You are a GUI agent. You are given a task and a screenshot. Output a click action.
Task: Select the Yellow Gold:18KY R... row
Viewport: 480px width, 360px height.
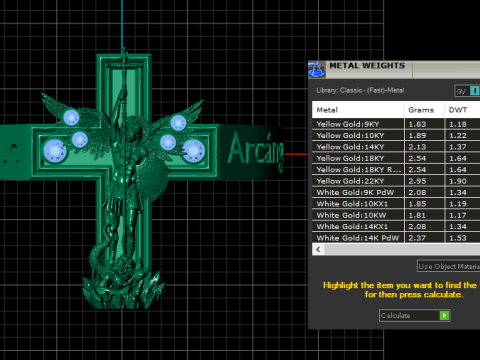pos(396,169)
